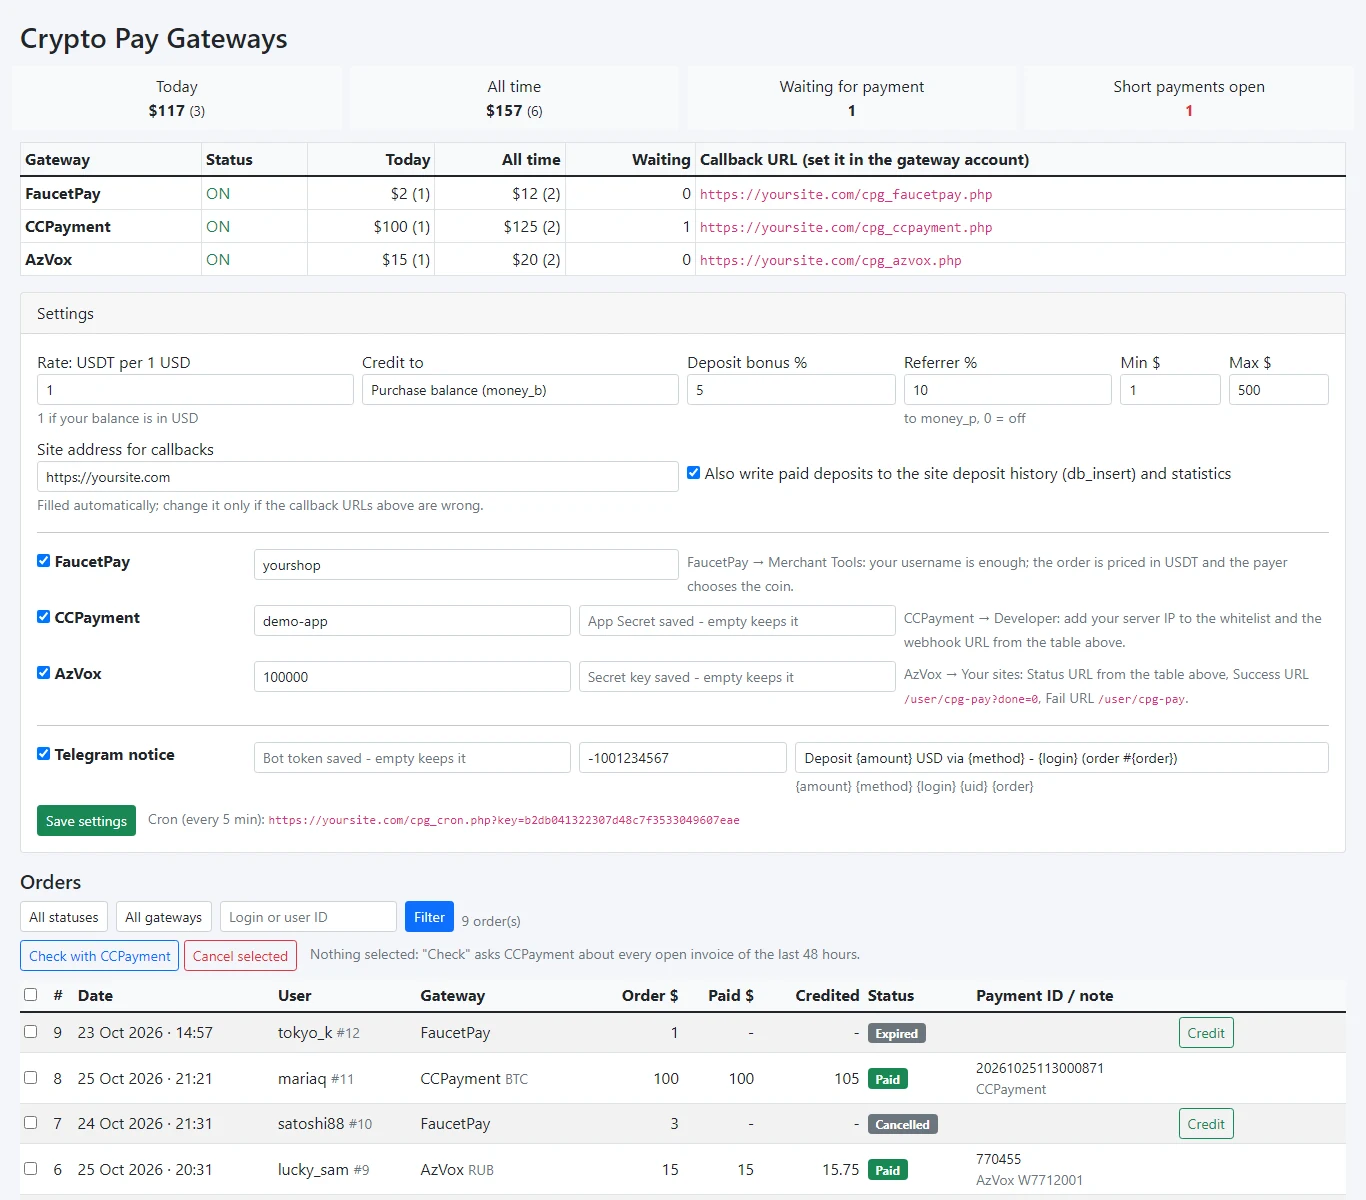Toggle the Telegram notice checkbox
The height and width of the screenshot is (1200, 1366).
44,754
